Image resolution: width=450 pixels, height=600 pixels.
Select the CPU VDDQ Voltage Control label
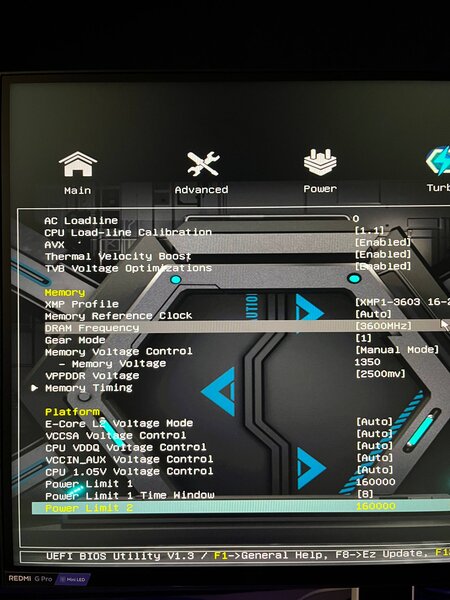tap(126, 447)
